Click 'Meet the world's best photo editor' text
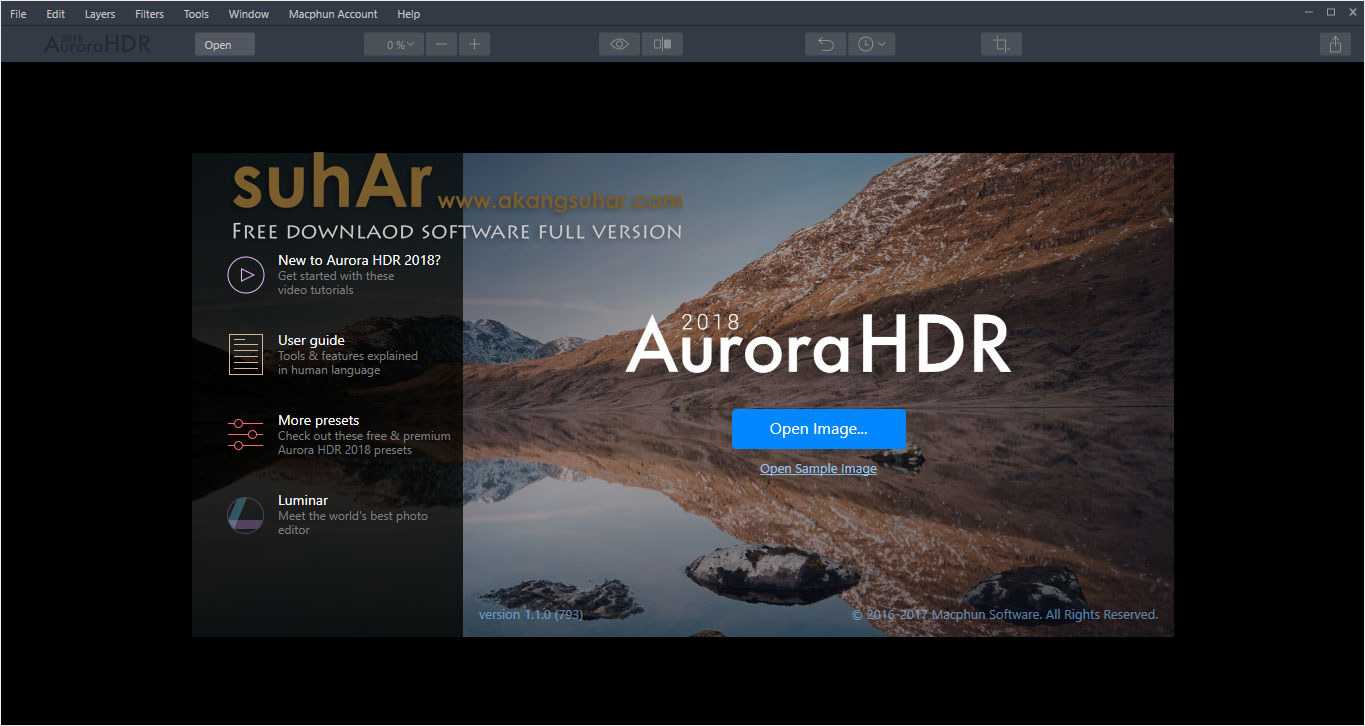1365x726 pixels. 352,523
